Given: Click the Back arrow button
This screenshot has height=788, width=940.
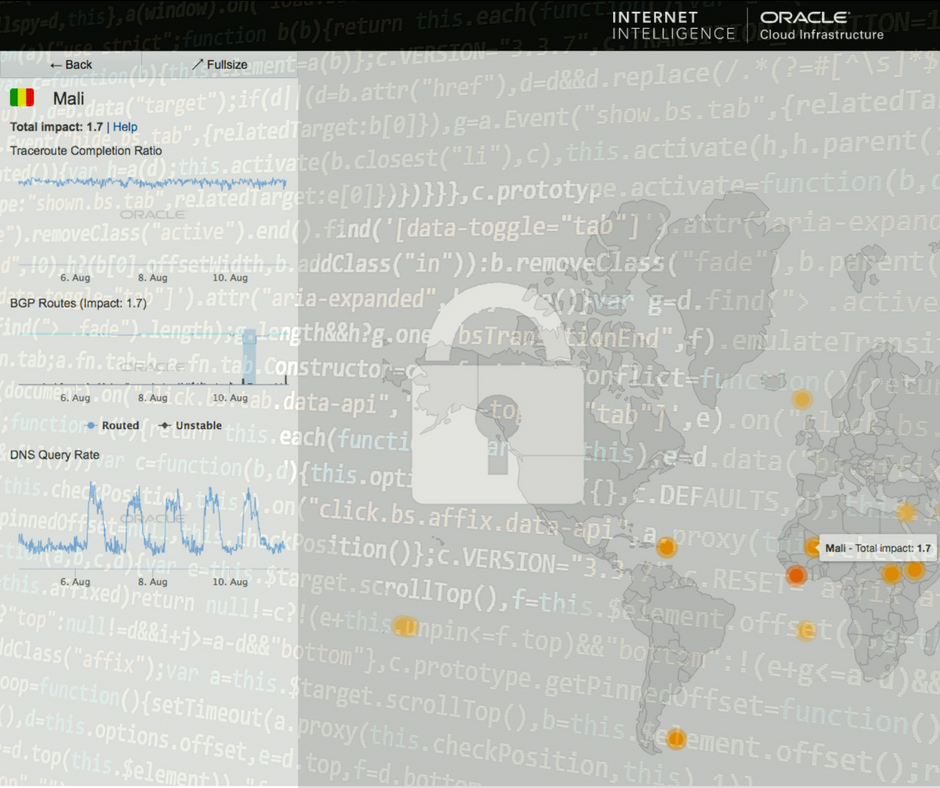Looking at the screenshot, I should tap(70, 65).
